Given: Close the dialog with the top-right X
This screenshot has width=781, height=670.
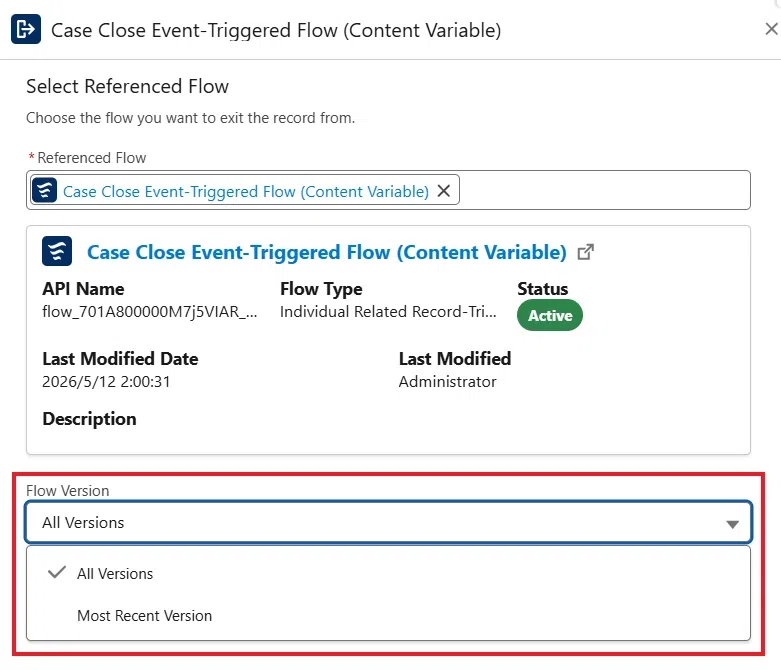Looking at the screenshot, I should tap(771, 29).
